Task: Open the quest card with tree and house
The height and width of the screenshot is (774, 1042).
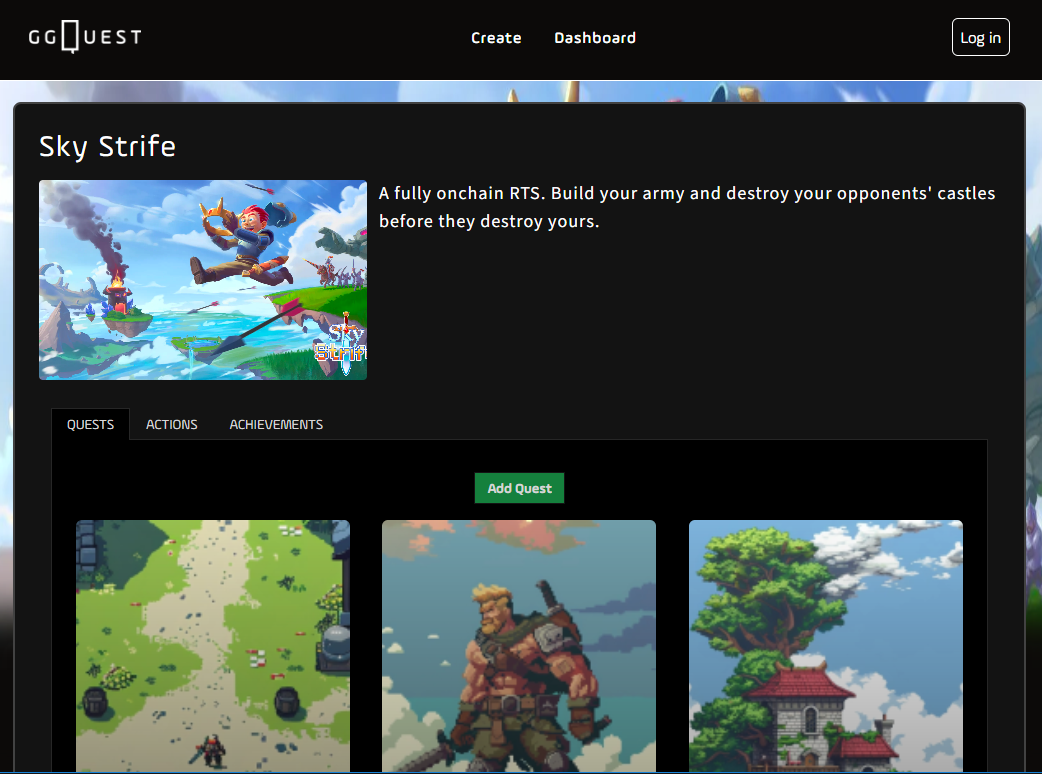Action: coord(825,646)
